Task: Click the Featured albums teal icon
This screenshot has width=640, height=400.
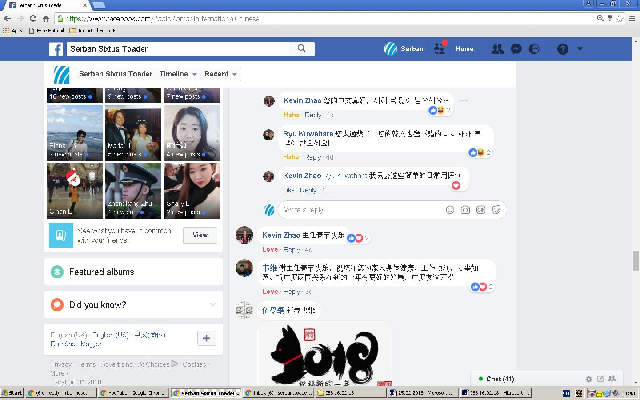Action: tap(57, 272)
